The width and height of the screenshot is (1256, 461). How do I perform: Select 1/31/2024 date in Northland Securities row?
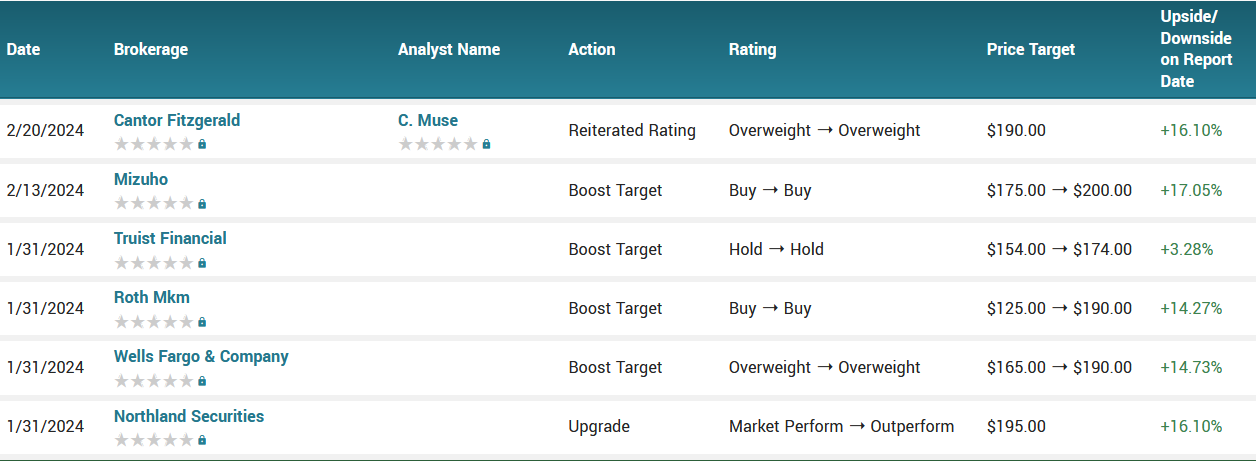45,426
